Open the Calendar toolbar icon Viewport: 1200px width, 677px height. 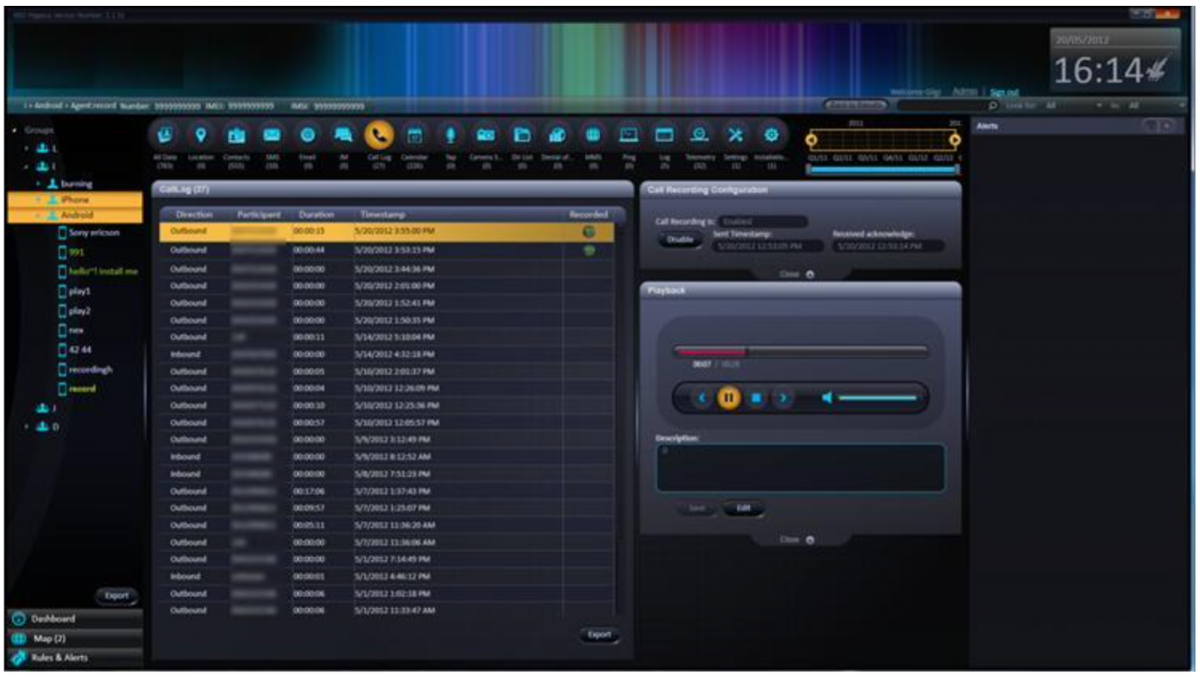point(416,135)
